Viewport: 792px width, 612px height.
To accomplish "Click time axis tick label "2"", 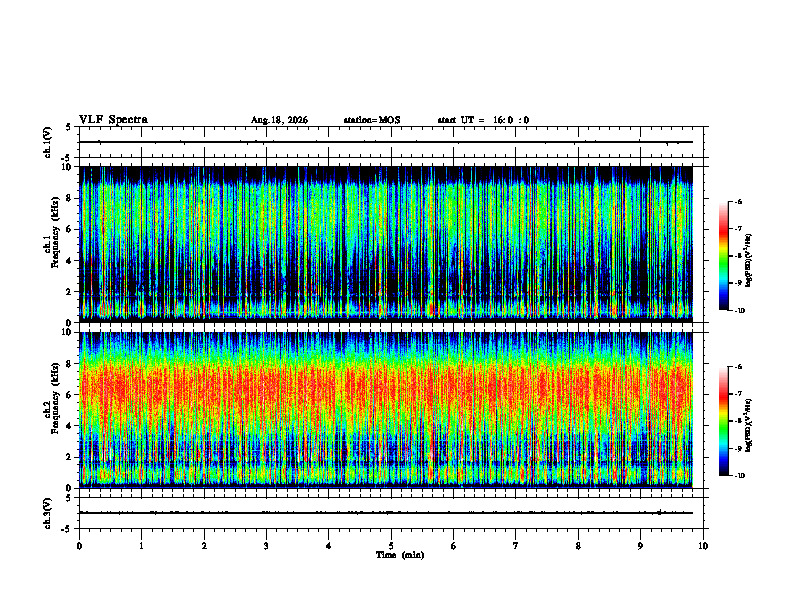I will coord(204,546).
